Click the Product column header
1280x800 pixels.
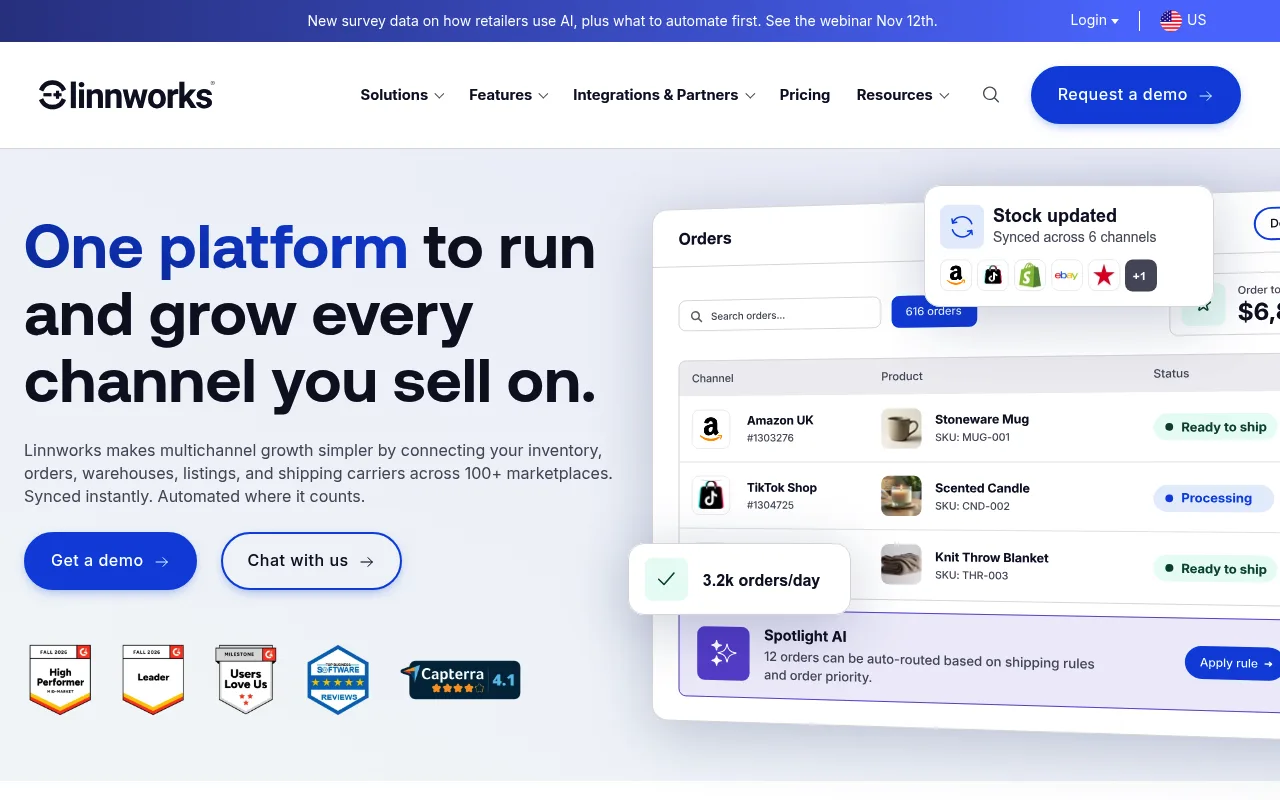902,376
